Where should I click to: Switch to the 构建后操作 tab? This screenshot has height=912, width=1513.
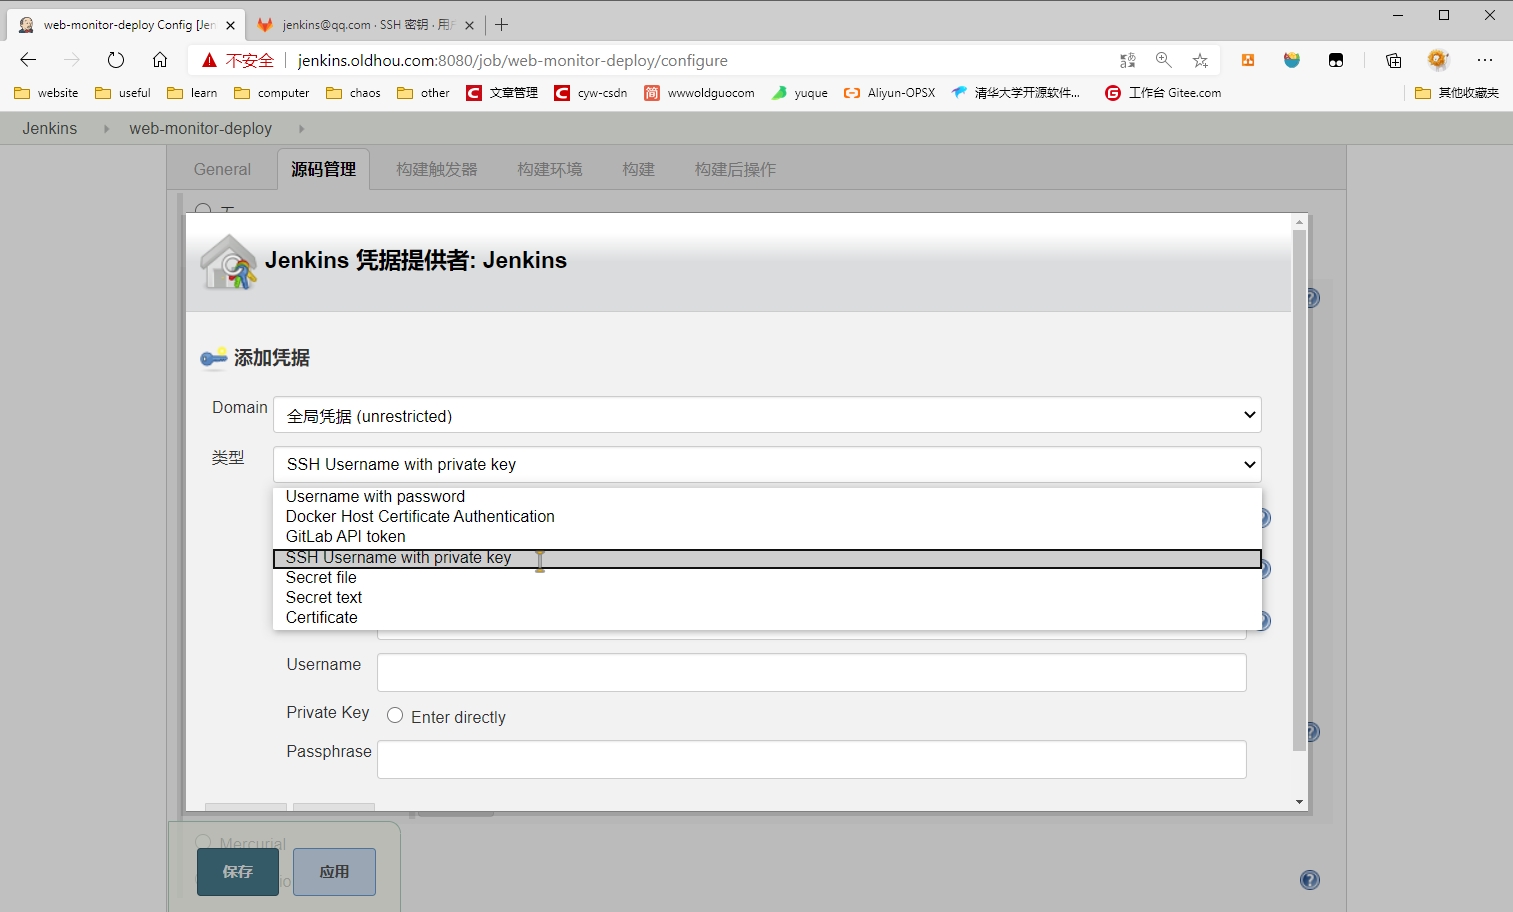point(735,169)
